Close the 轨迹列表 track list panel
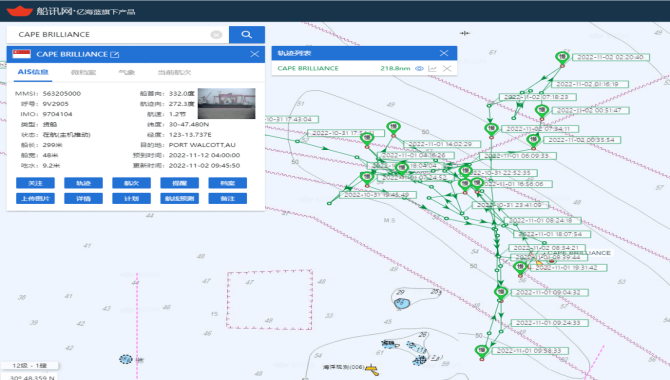The height and width of the screenshot is (380, 670). (x=444, y=53)
